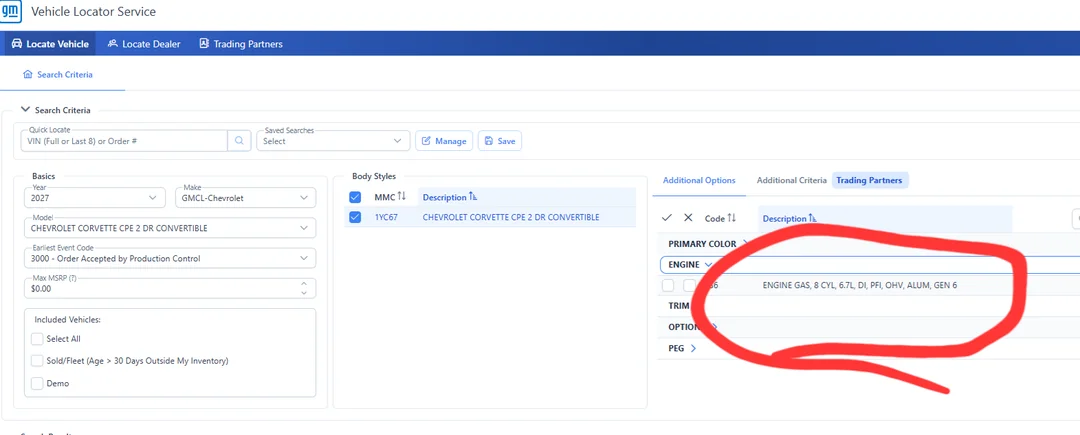Sort body styles by MMC column arrows

pyautogui.click(x=402, y=197)
